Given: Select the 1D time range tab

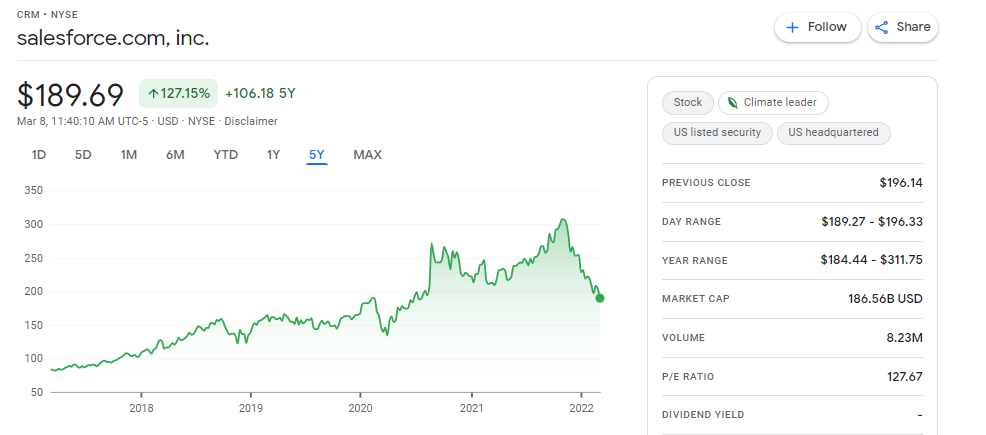Looking at the screenshot, I should [39, 155].
